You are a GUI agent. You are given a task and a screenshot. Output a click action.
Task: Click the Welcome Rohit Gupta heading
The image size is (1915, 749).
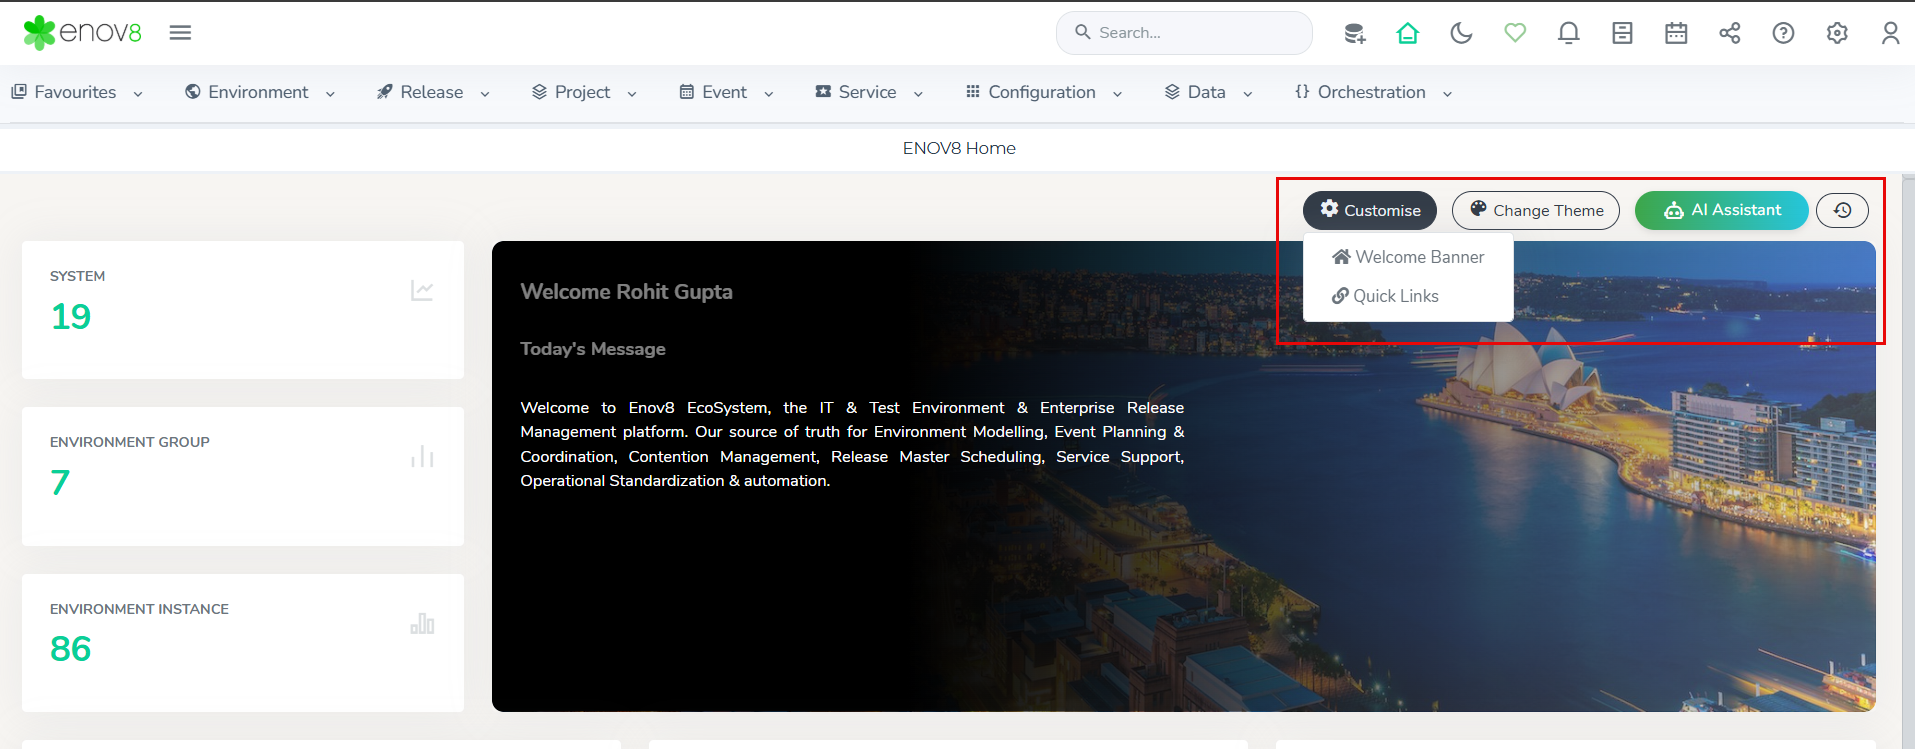click(626, 292)
